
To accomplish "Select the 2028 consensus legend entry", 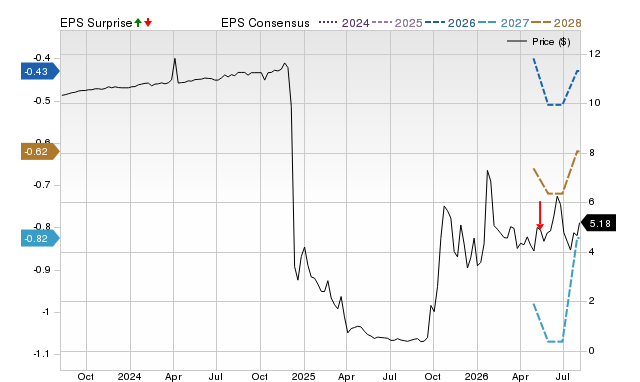I will point(556,23).
